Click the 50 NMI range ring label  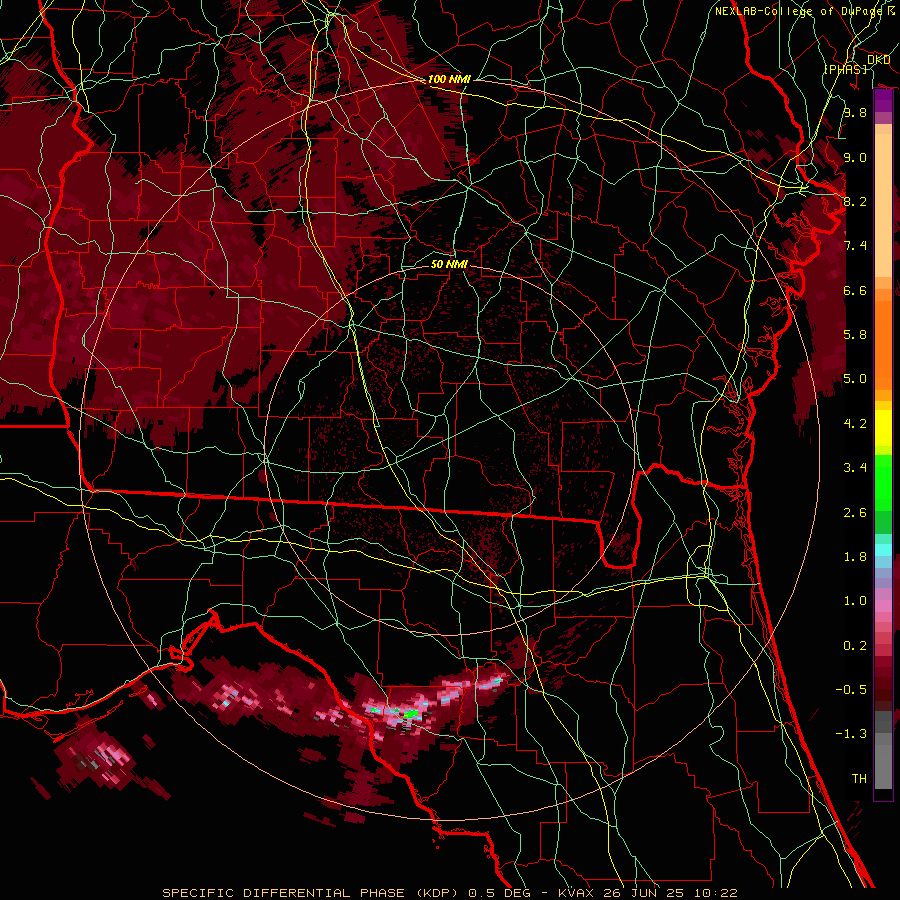449,264
